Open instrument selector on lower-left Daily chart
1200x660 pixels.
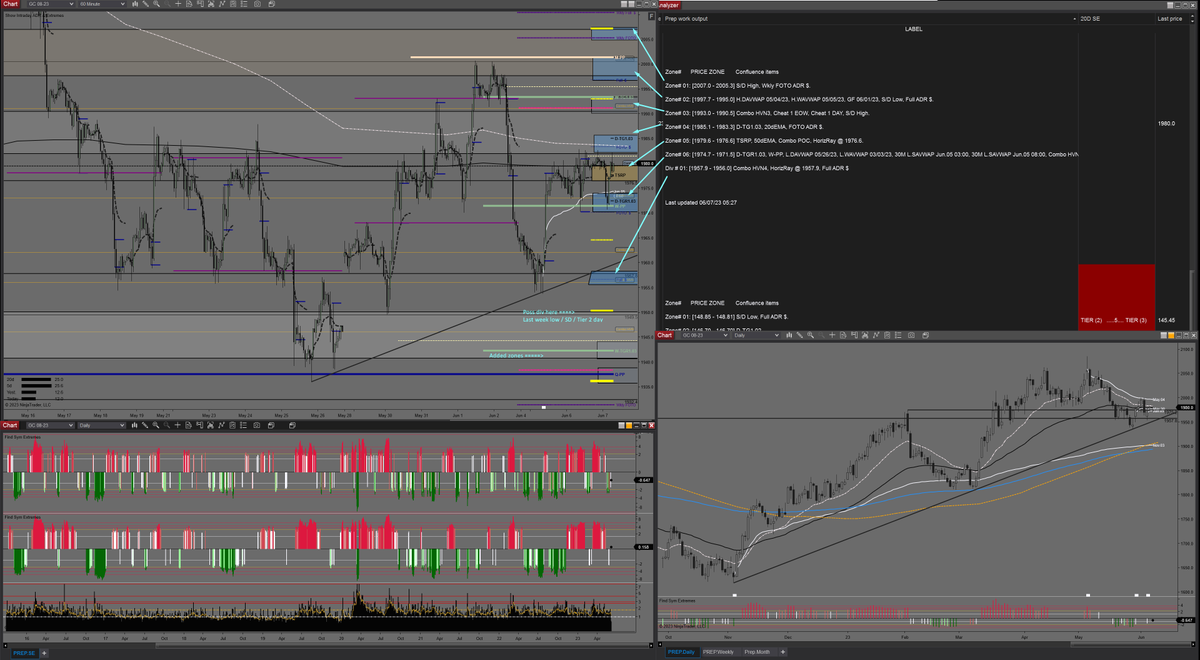[51, 425]
